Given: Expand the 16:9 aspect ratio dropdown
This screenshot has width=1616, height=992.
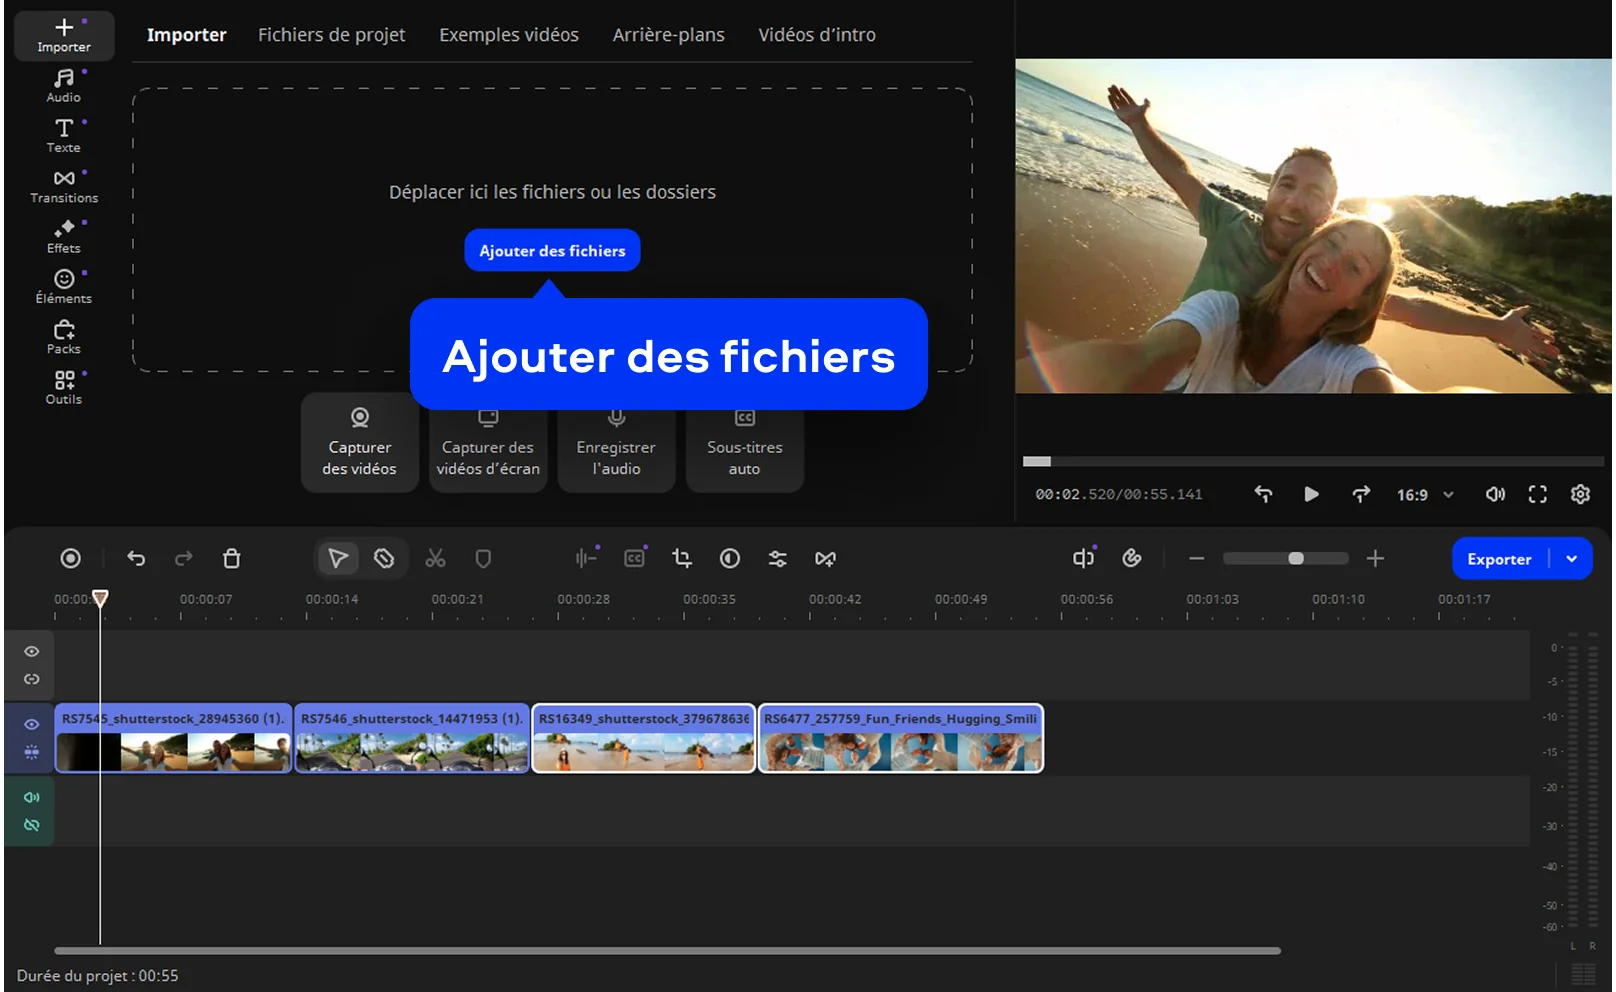Looking at the screenshot, I should 1447,495.
